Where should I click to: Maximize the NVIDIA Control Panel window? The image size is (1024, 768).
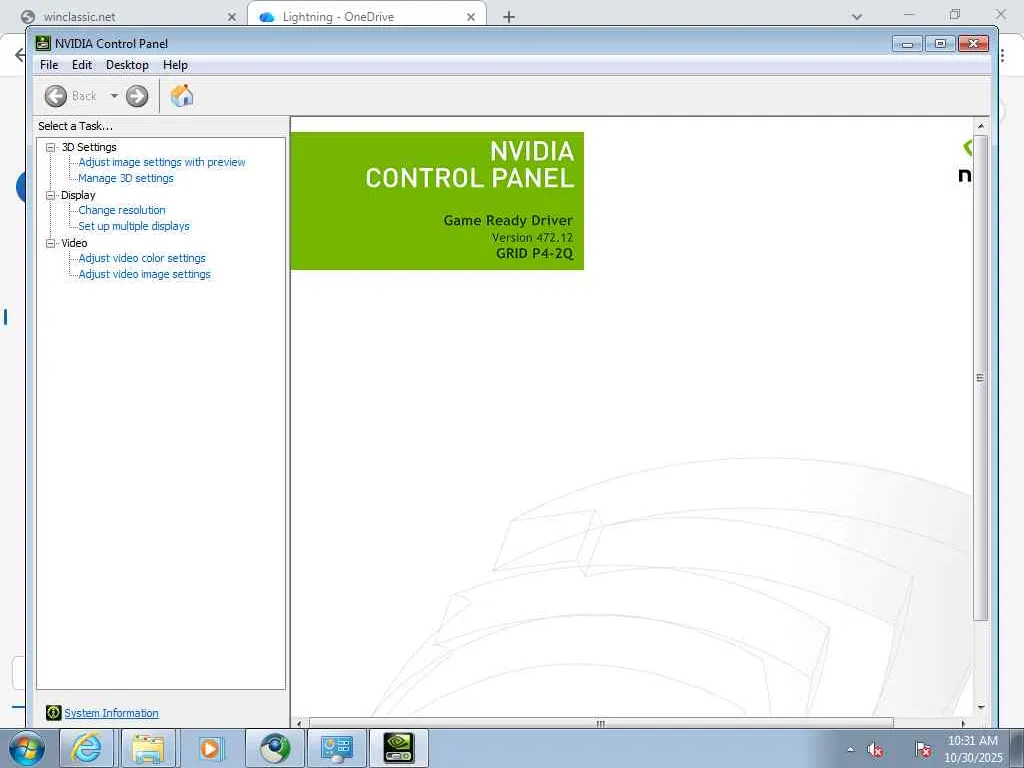tap(940, 44)
